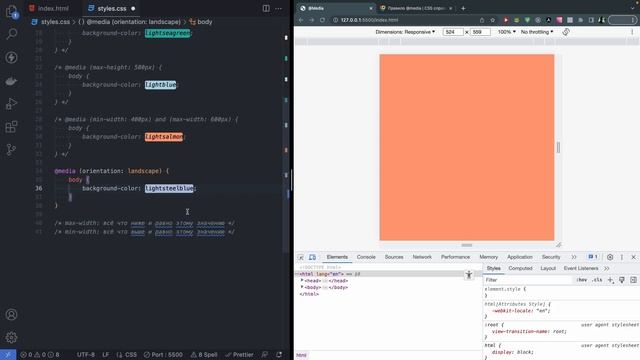Go forward in the browser

click(312, 20)
